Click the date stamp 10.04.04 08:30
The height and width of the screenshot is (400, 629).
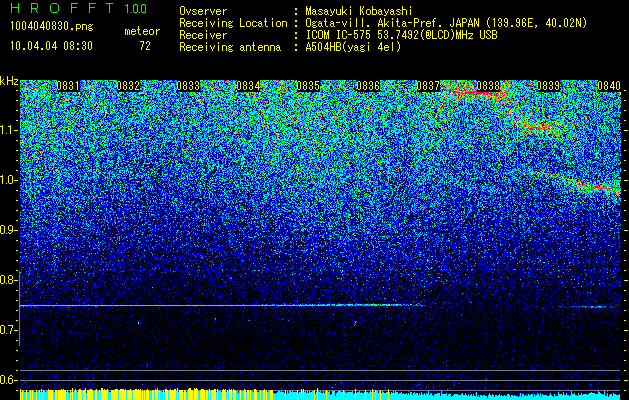coord(51,46)
